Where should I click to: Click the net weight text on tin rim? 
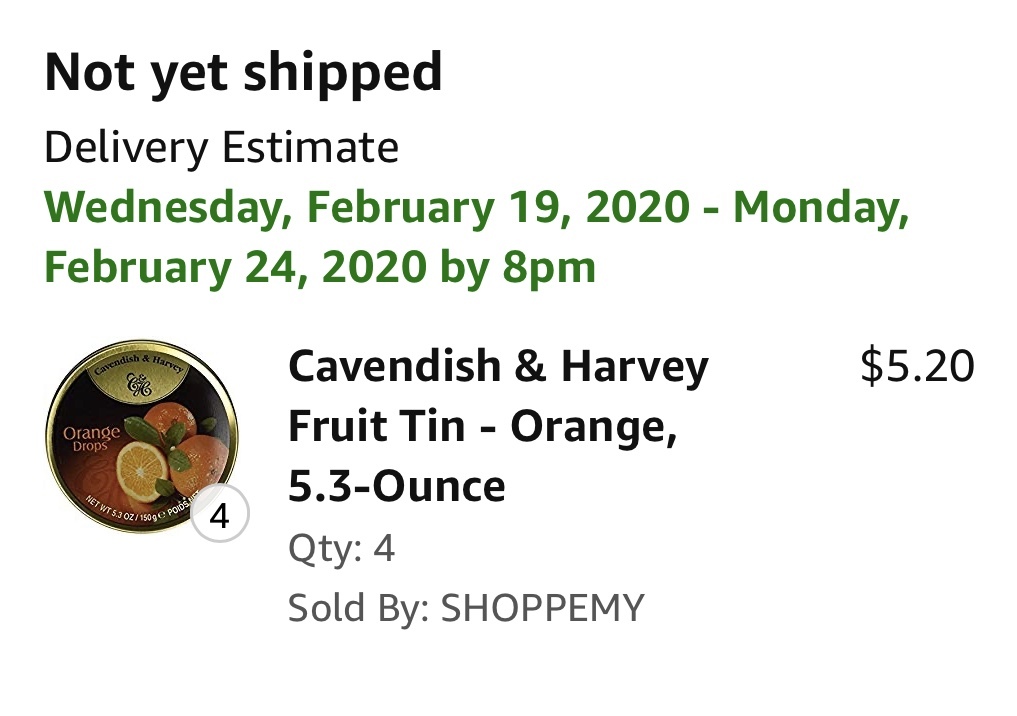pyautogui.click(x=120, y=513)
